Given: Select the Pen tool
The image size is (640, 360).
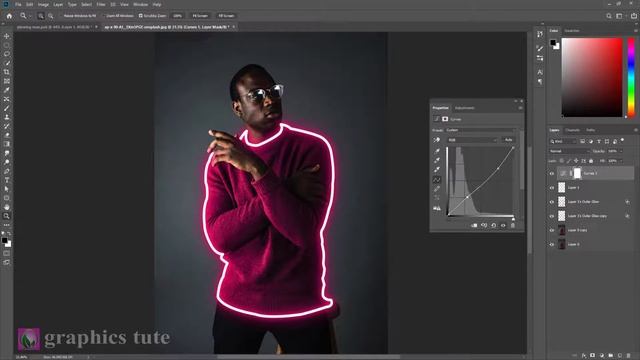Looking at the screenshot, I should [x=7, y=171].
